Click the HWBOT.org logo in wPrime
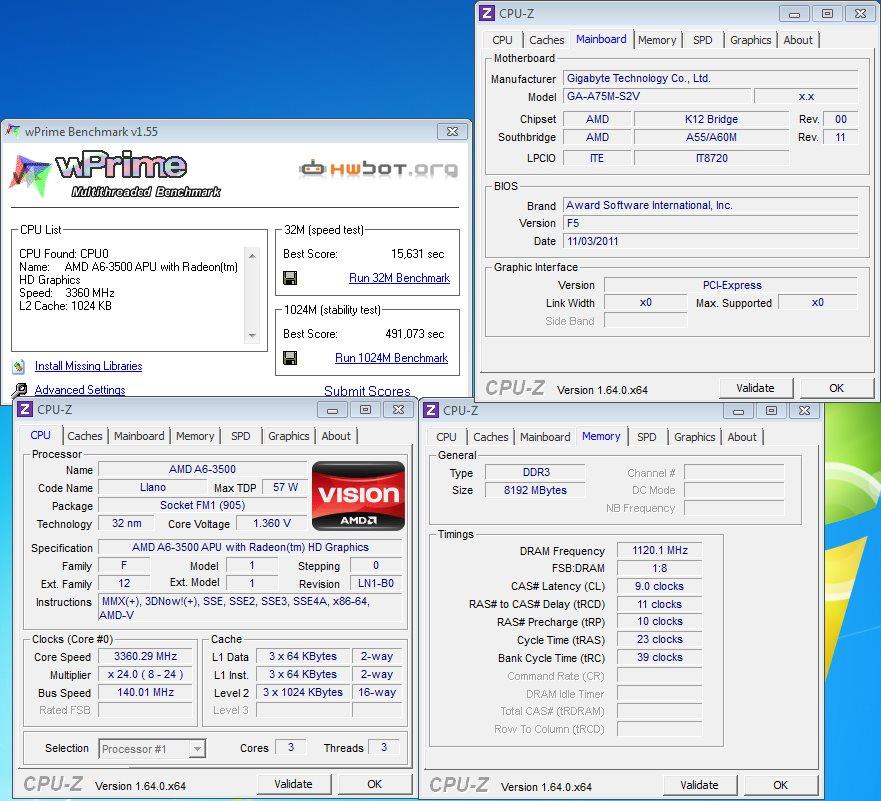881x801 pixels. coord(379,169)
